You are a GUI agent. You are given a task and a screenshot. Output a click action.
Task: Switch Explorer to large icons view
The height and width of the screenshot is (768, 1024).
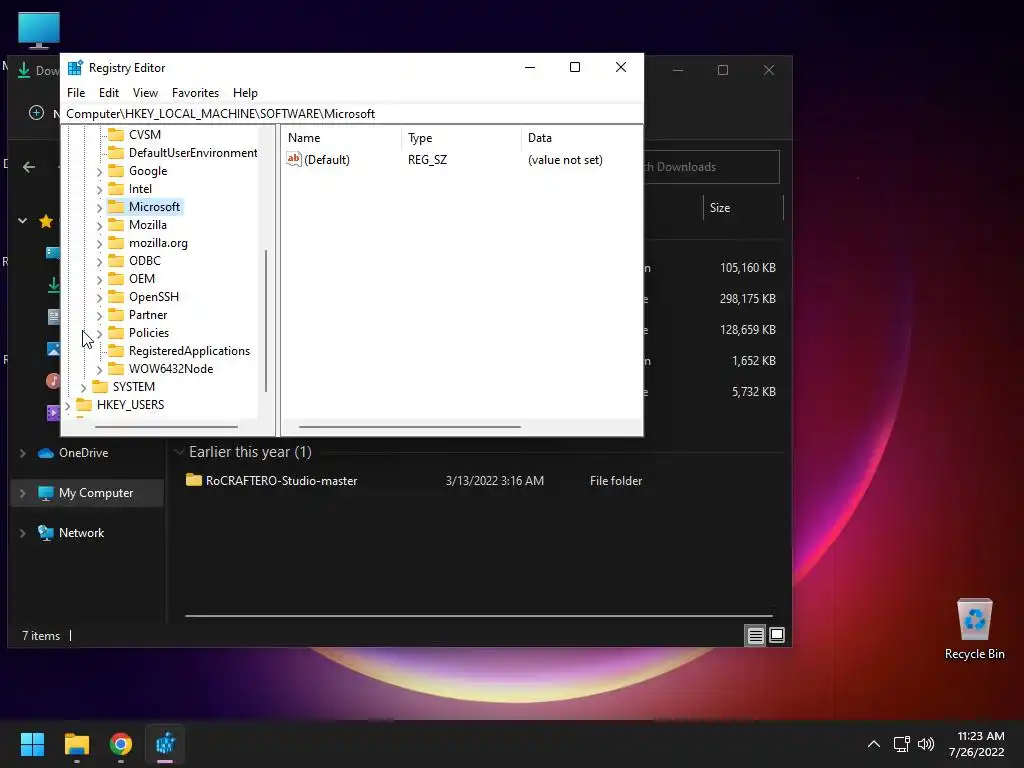[x=777, y=635]
